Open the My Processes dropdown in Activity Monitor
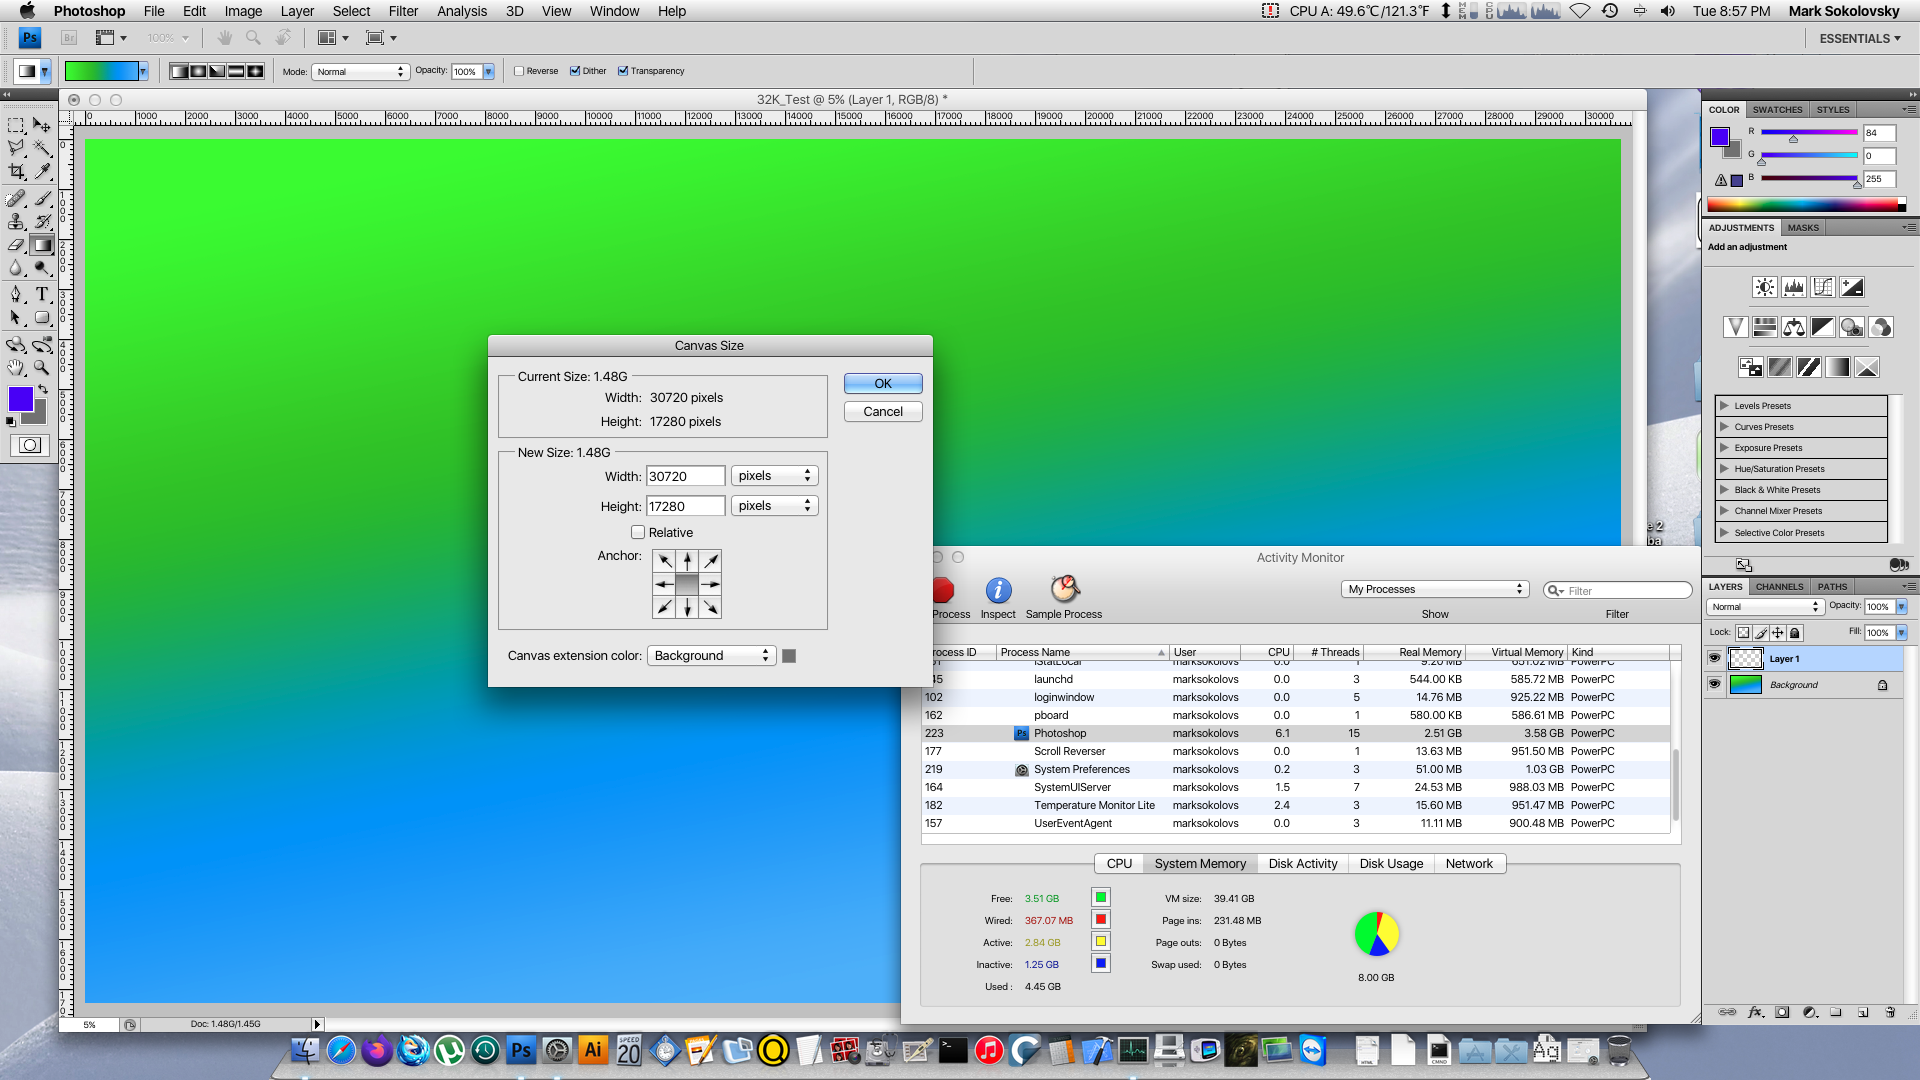The width and height of the screenshot is (1920, 1080). tap(1435, 589)
